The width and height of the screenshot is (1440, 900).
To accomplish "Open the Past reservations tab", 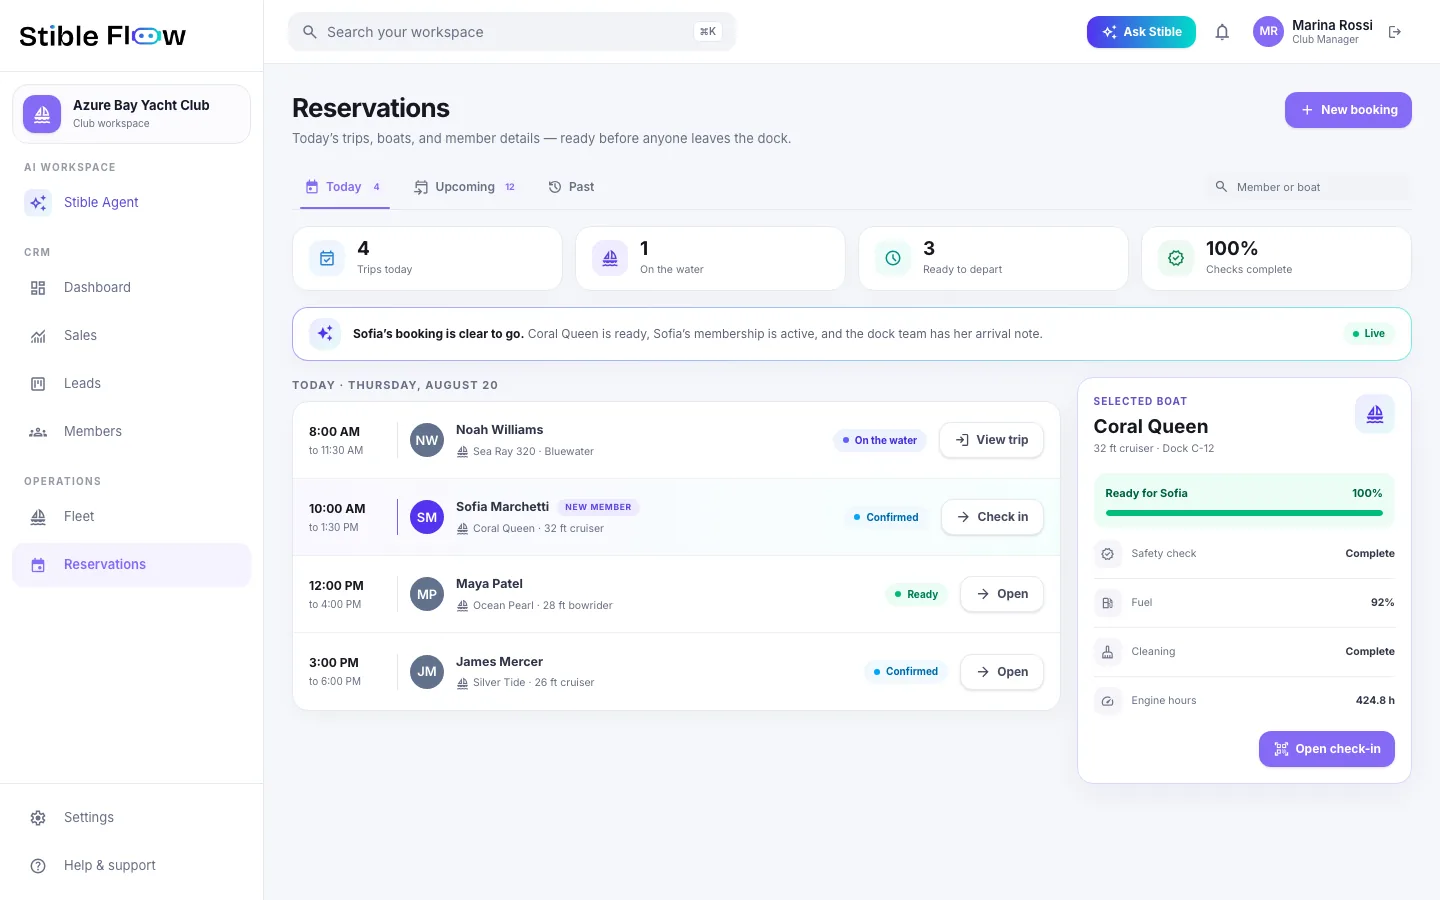I will (572, 187).
